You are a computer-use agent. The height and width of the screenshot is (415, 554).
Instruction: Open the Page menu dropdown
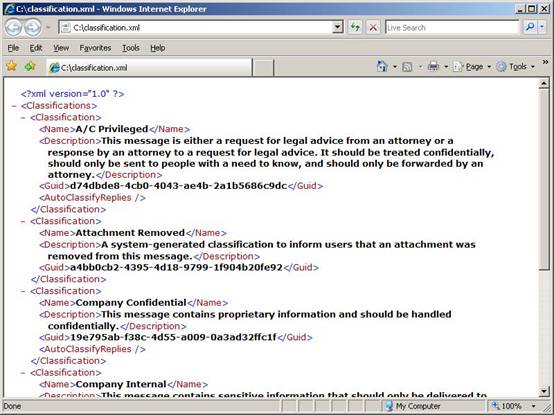(x=472, y=66)
